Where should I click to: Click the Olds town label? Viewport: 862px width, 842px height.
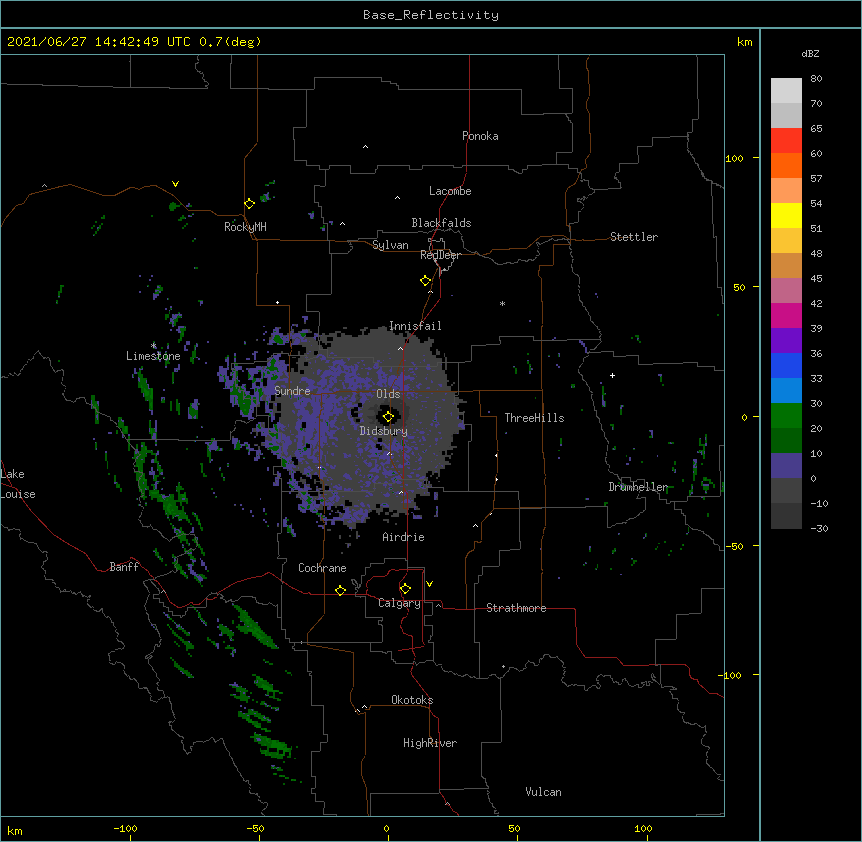point(388,394)
